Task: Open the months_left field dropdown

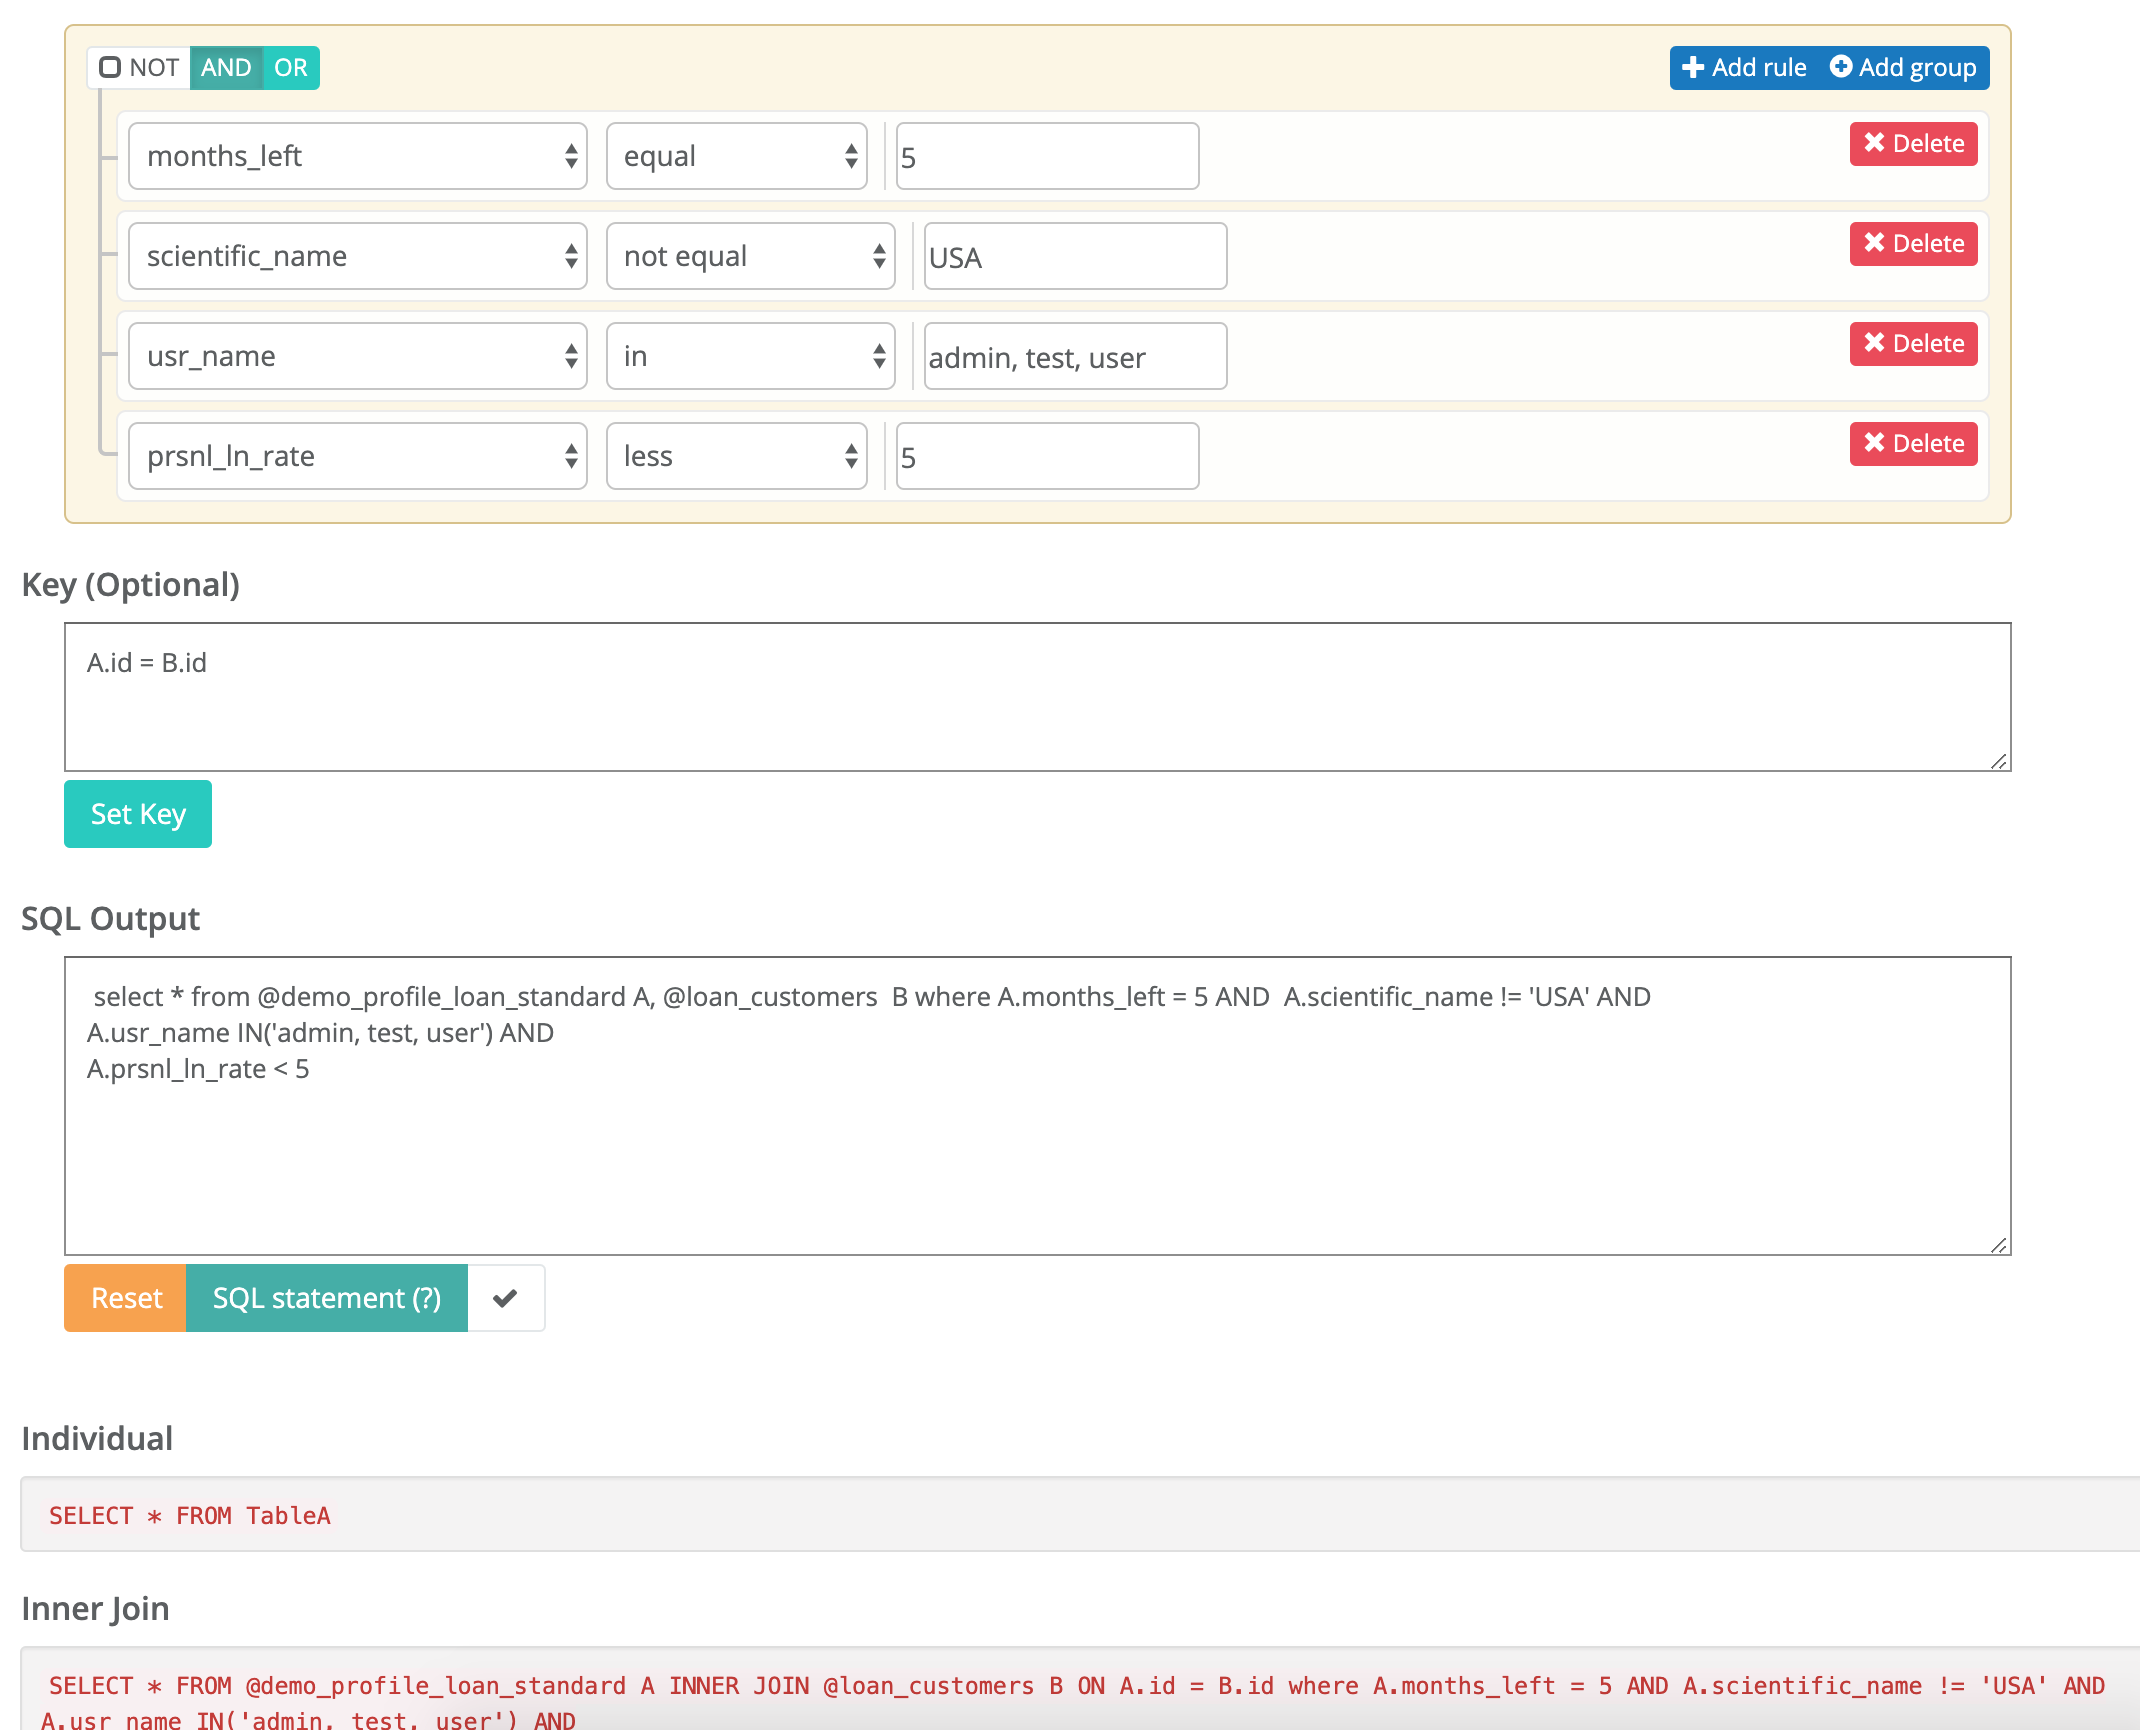Action: [358, 156]
